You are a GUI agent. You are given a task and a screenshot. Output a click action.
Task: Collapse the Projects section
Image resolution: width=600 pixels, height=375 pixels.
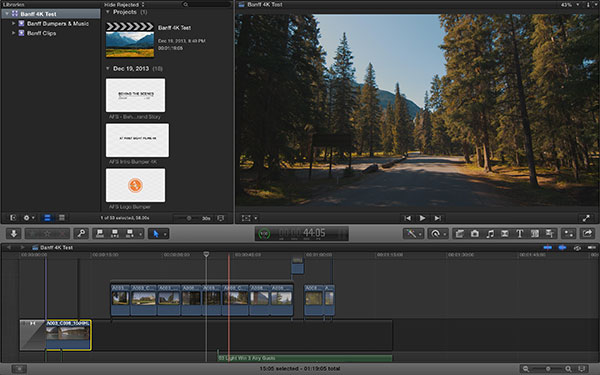click(x=108, y=12)
